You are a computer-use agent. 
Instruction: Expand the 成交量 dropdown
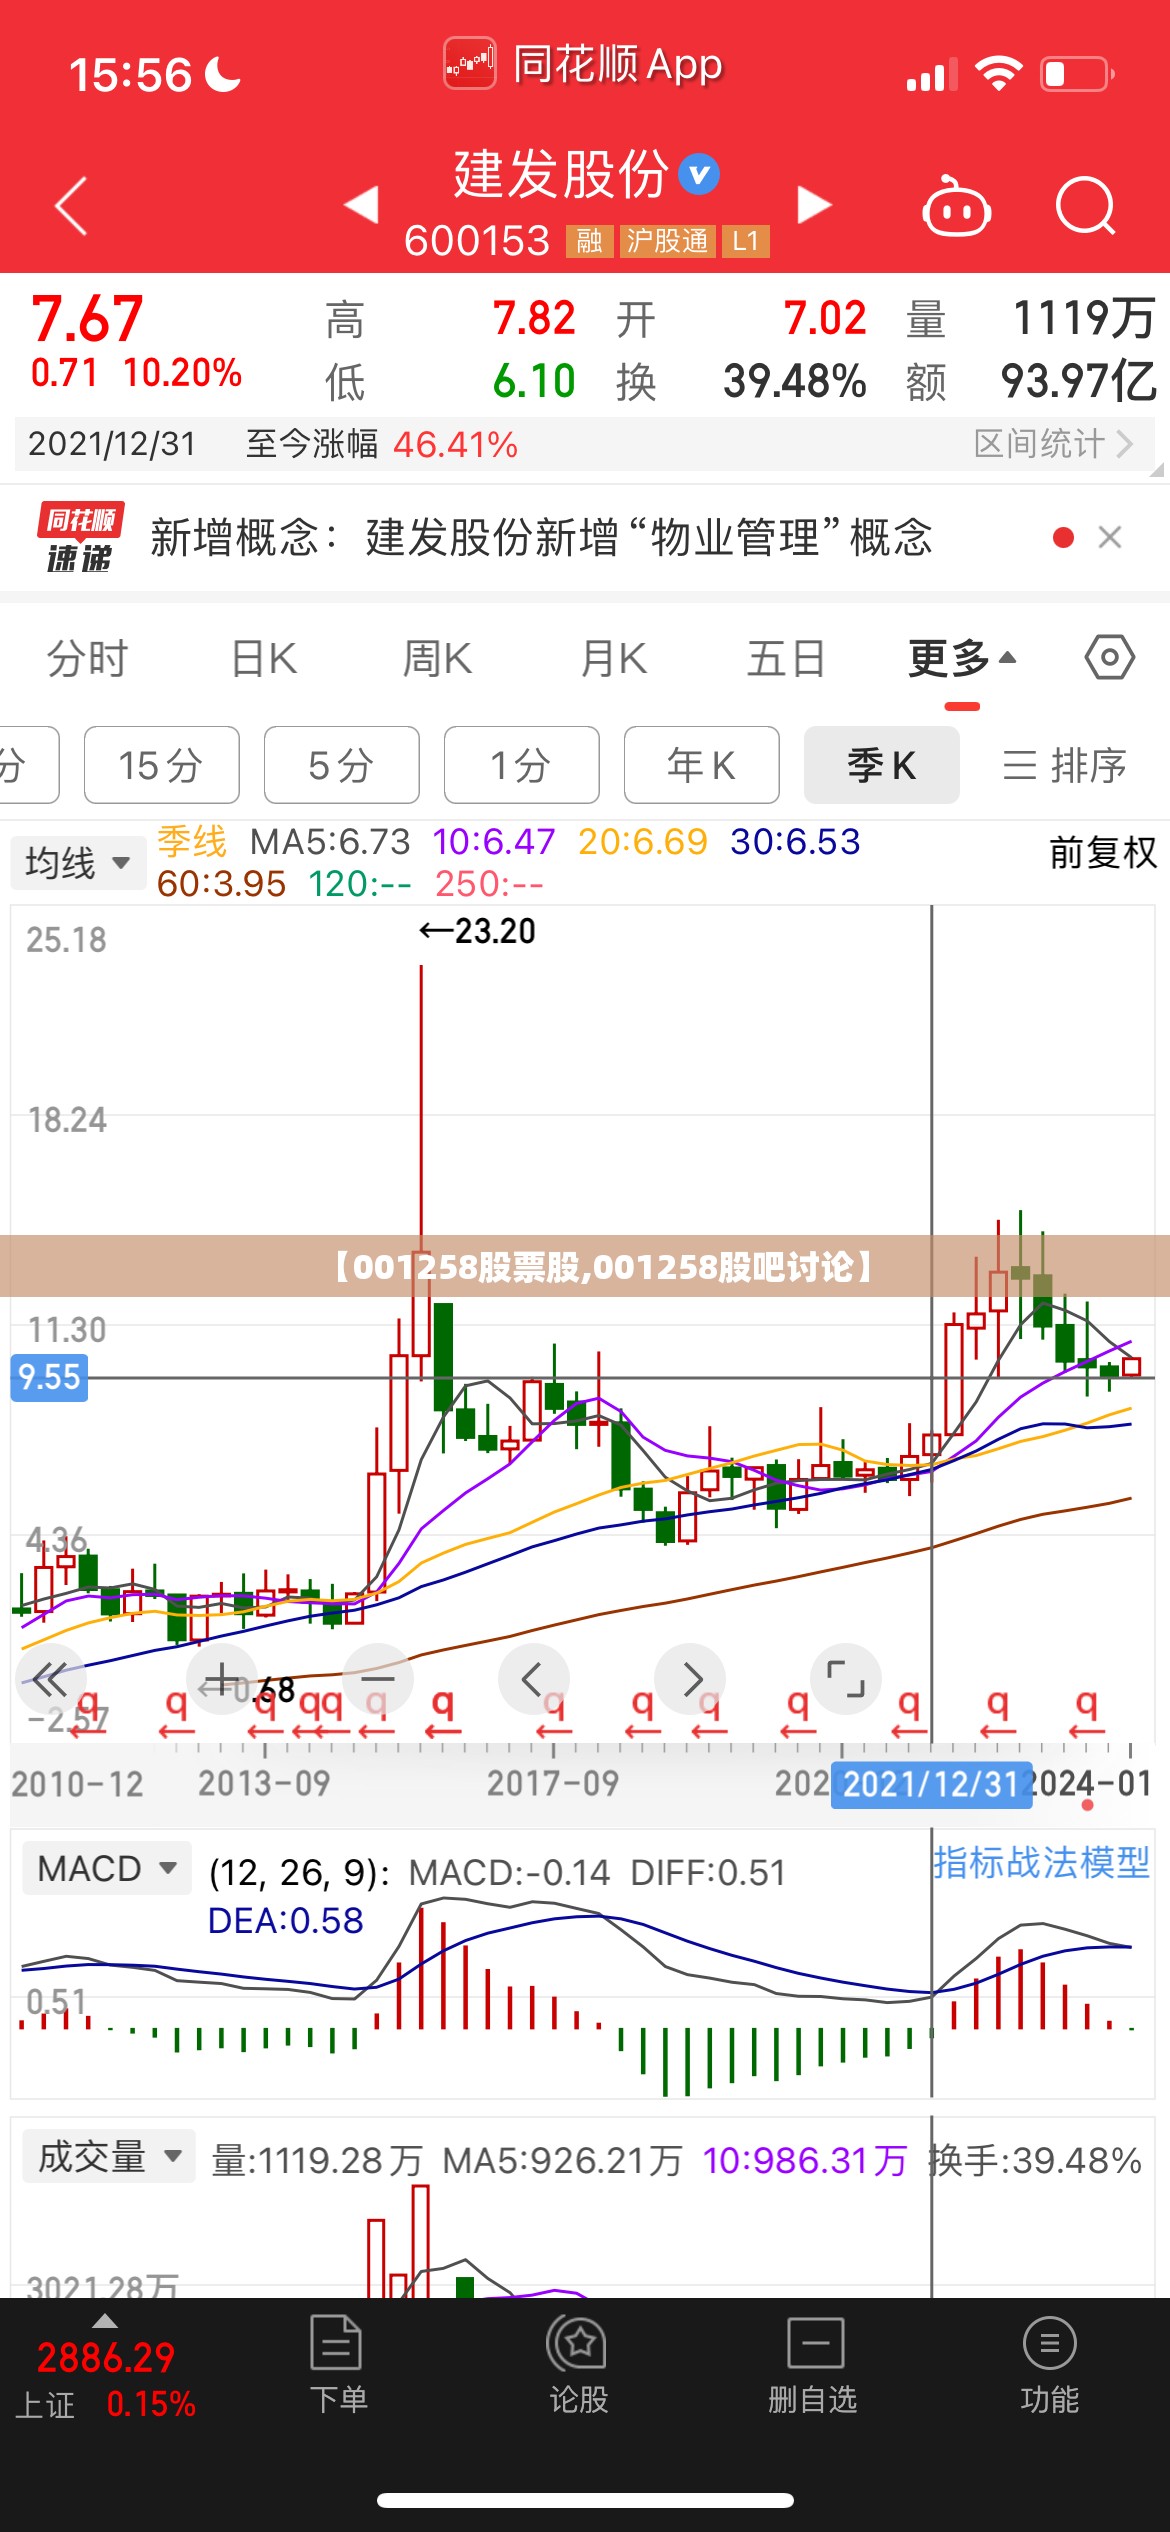[x=109, y=2157]
